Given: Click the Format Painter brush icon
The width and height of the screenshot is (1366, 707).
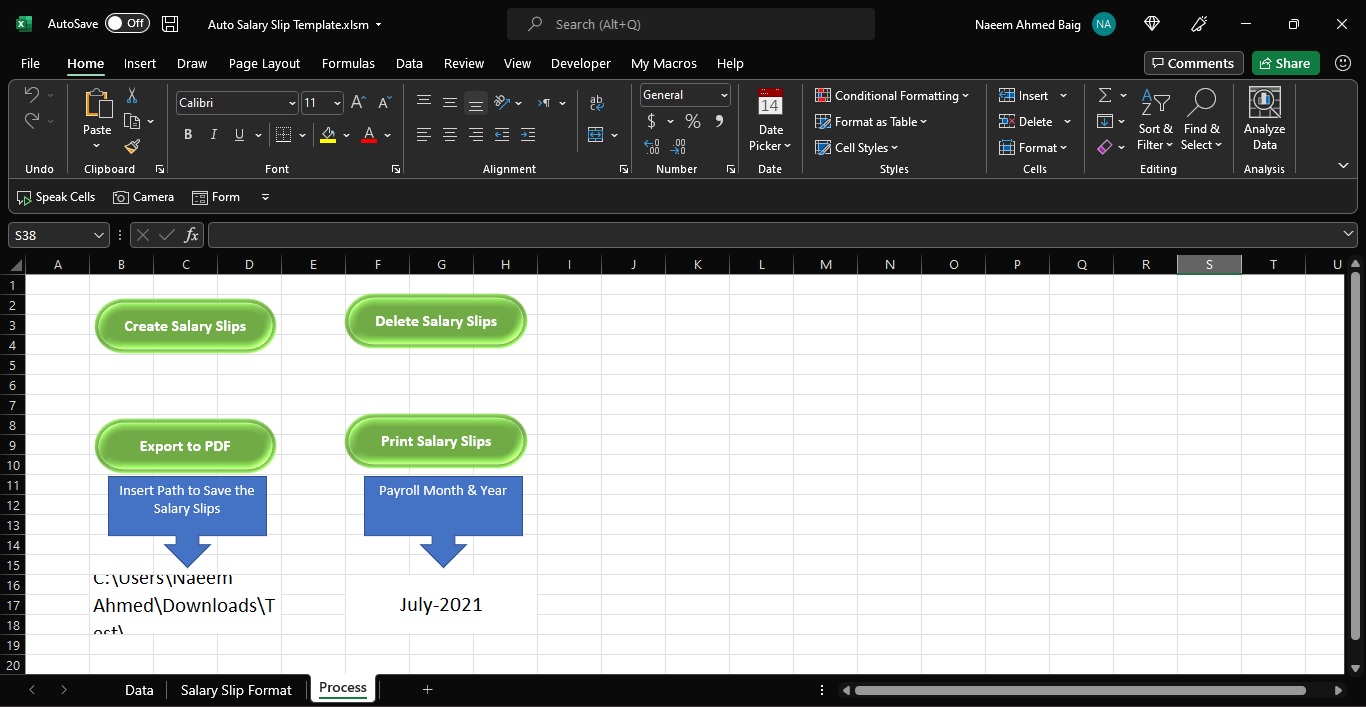Looking at the screenshot, I should (x=132, y=146).
